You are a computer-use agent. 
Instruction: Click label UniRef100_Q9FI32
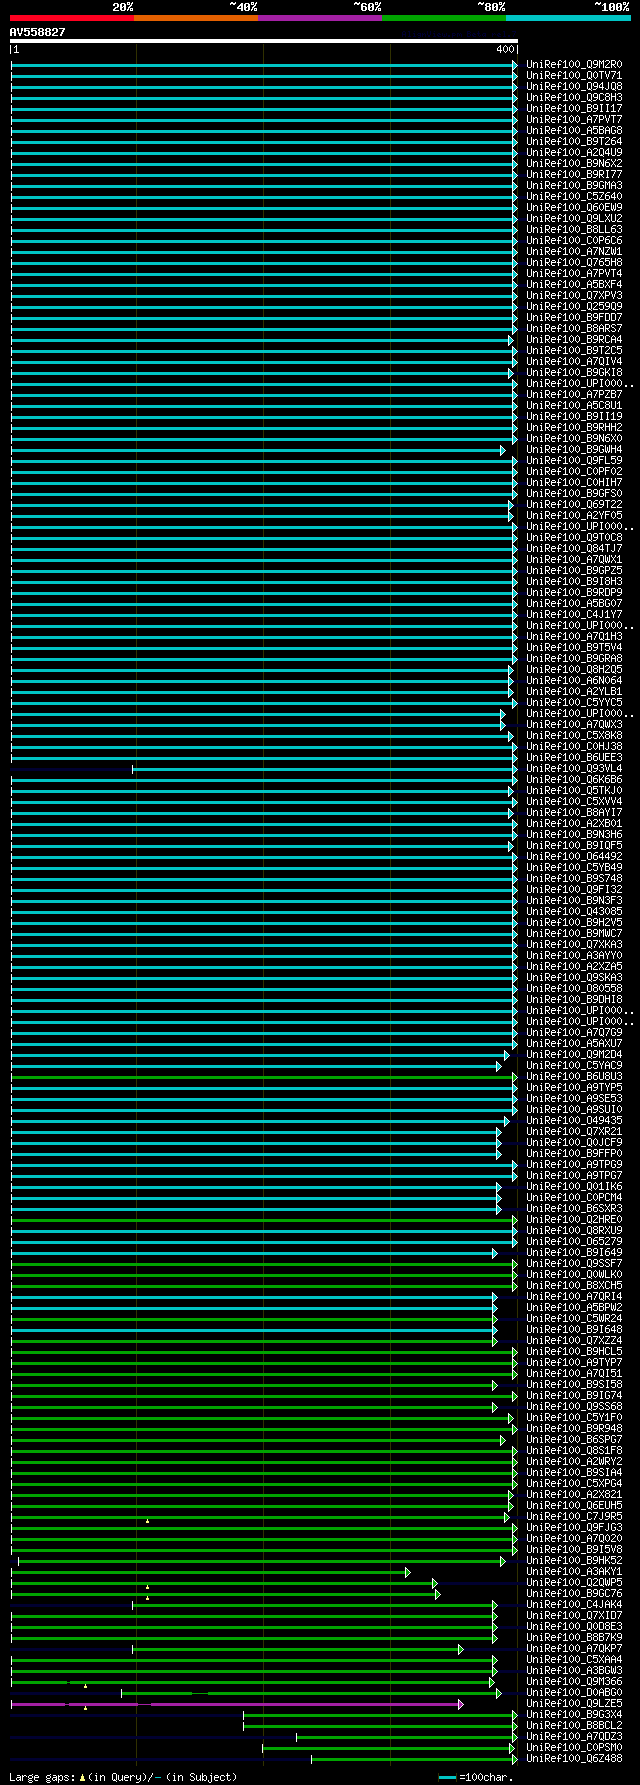click(574, 889)
